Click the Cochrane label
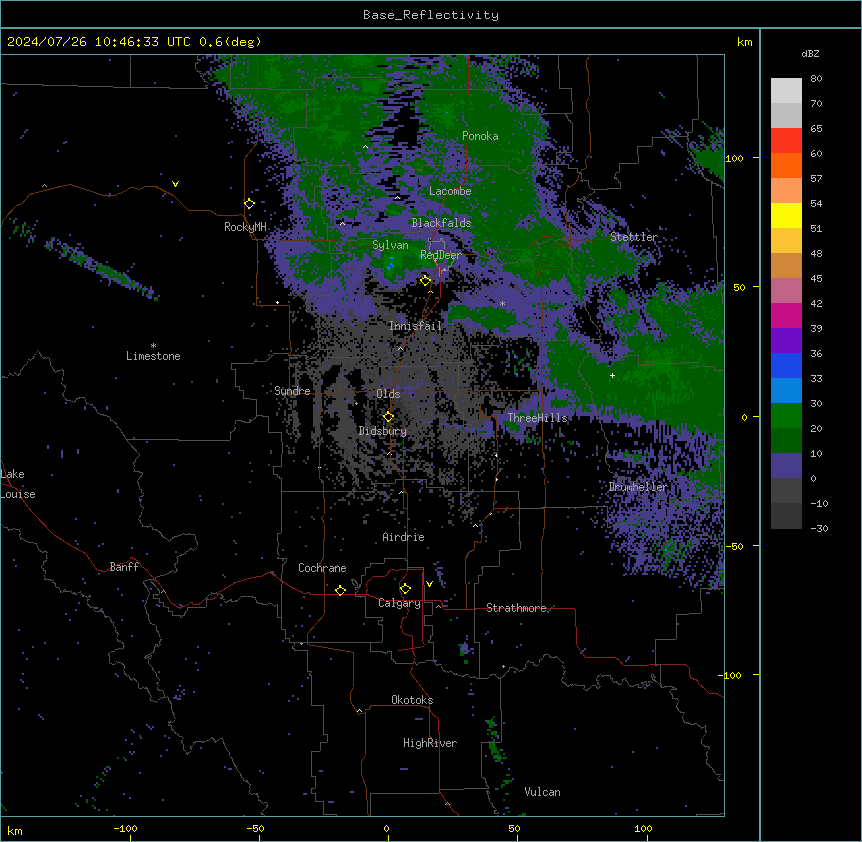The image size is (862, 842). pyautogui.click(x=322, y=568)
